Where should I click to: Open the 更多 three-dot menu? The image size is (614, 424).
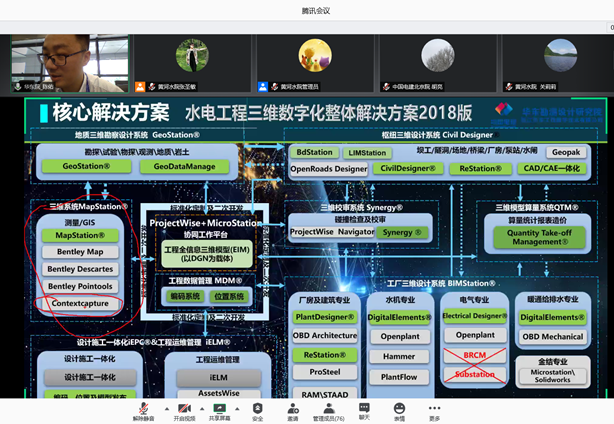point(434,408)
